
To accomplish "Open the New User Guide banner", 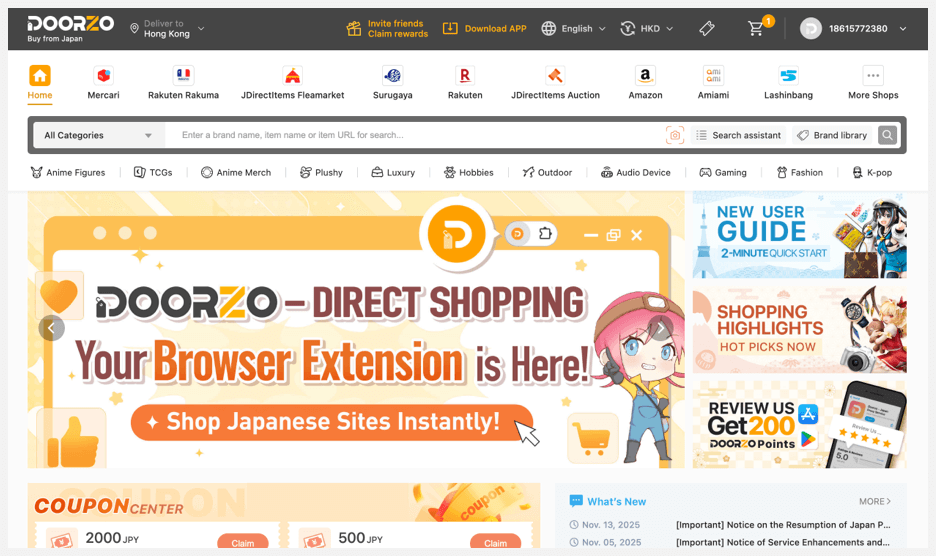I will tap(799, 235).
